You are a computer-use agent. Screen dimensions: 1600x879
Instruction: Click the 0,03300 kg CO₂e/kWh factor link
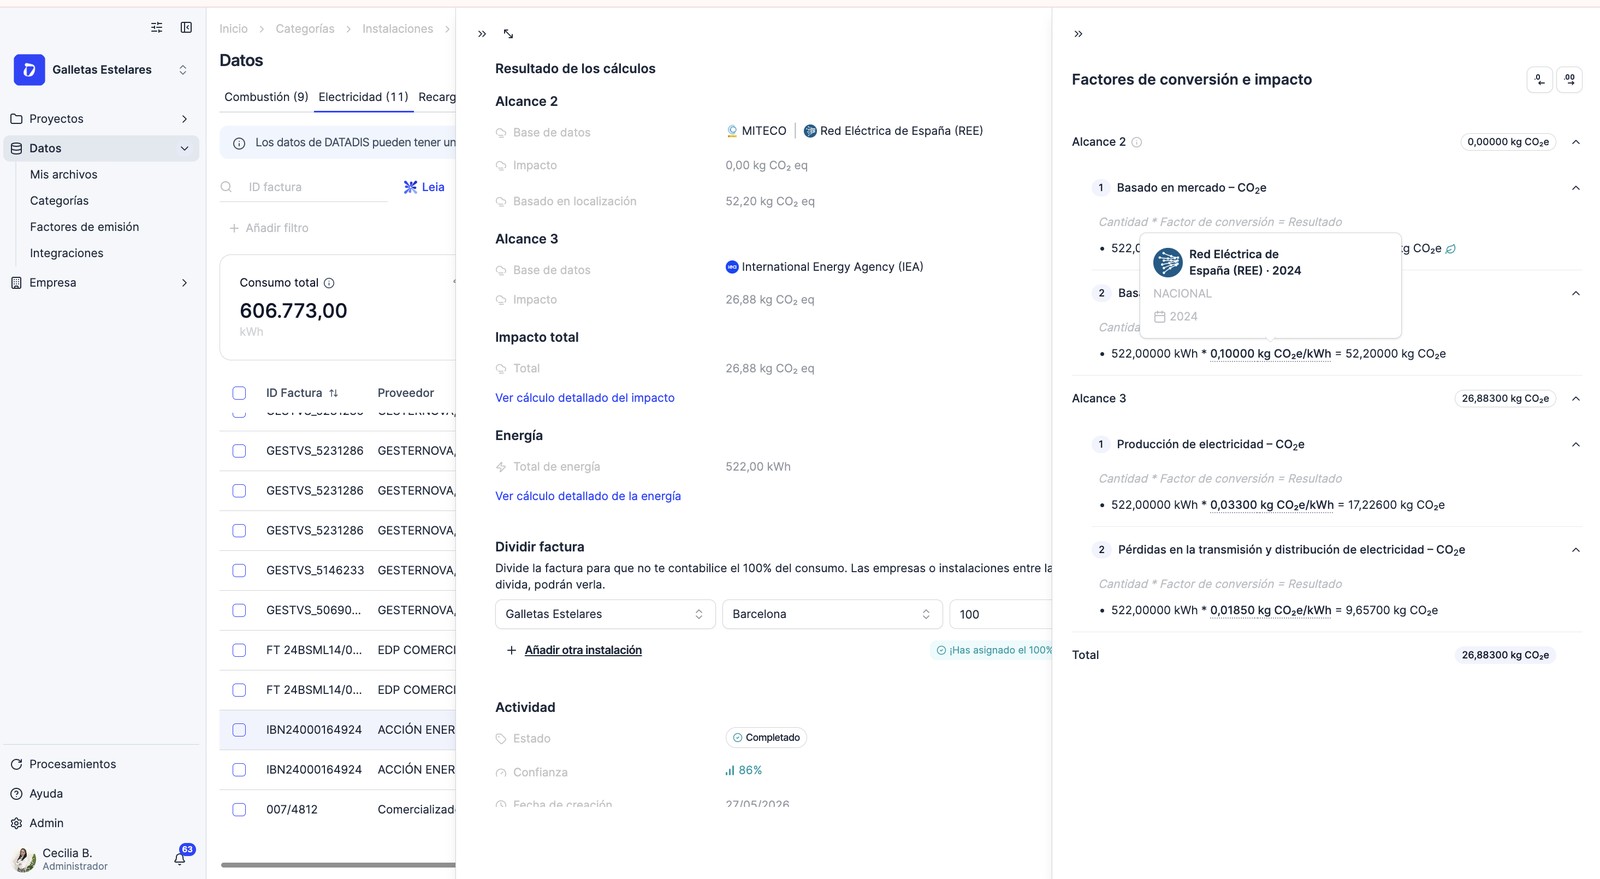coord(1272,505)
